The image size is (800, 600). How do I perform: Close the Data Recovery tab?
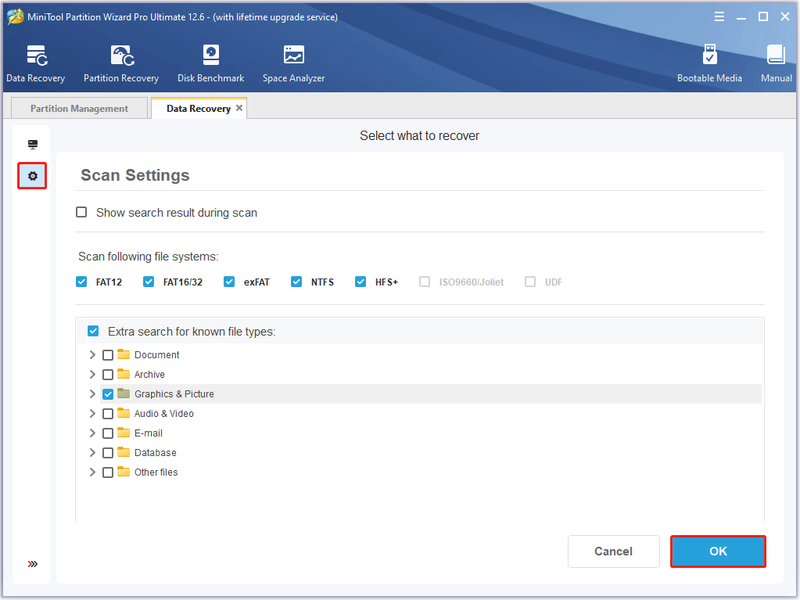[x=239, y=108]
